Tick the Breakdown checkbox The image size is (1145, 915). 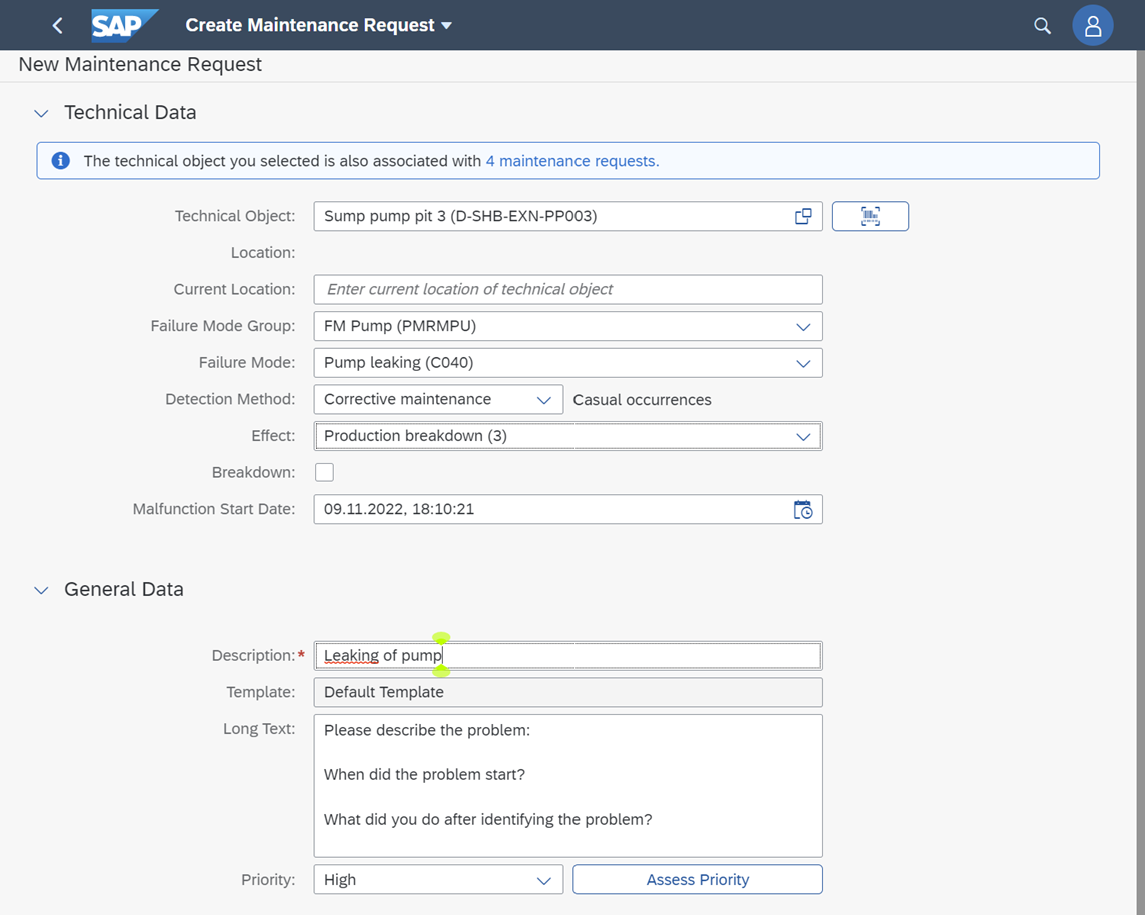point(324,472)
